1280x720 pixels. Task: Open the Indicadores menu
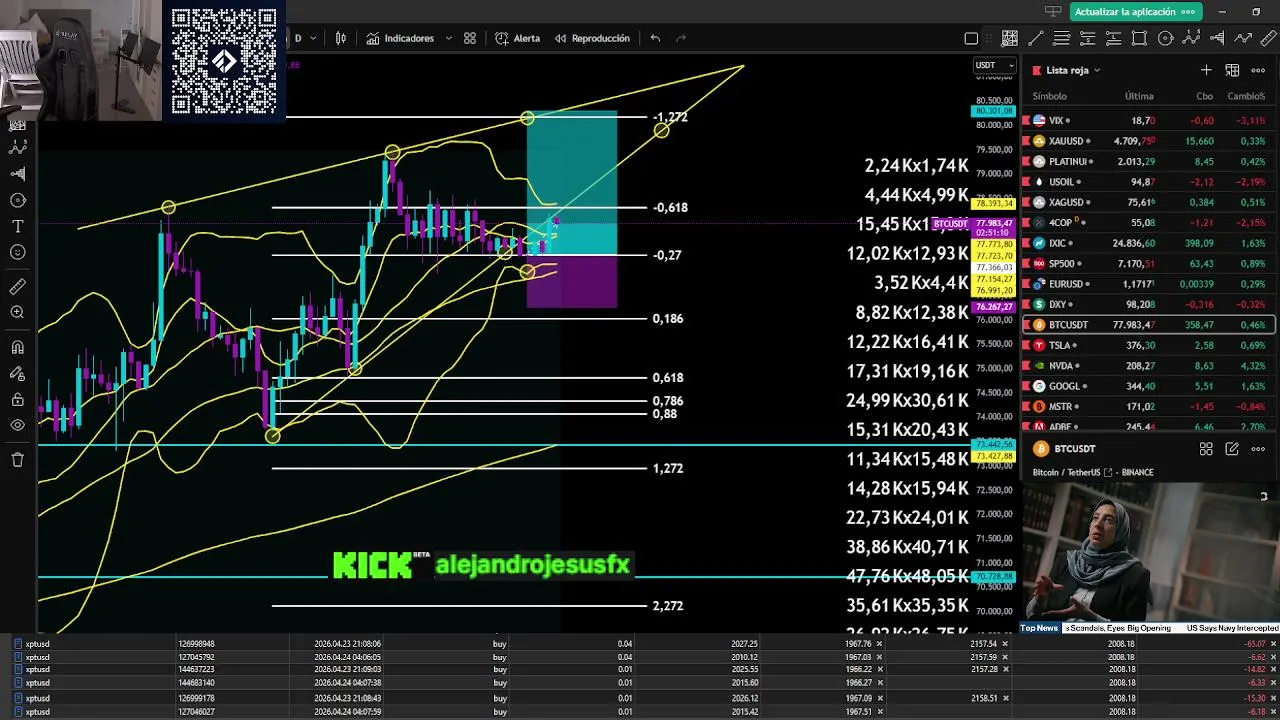pyautogui.click(x=400, y=38)
